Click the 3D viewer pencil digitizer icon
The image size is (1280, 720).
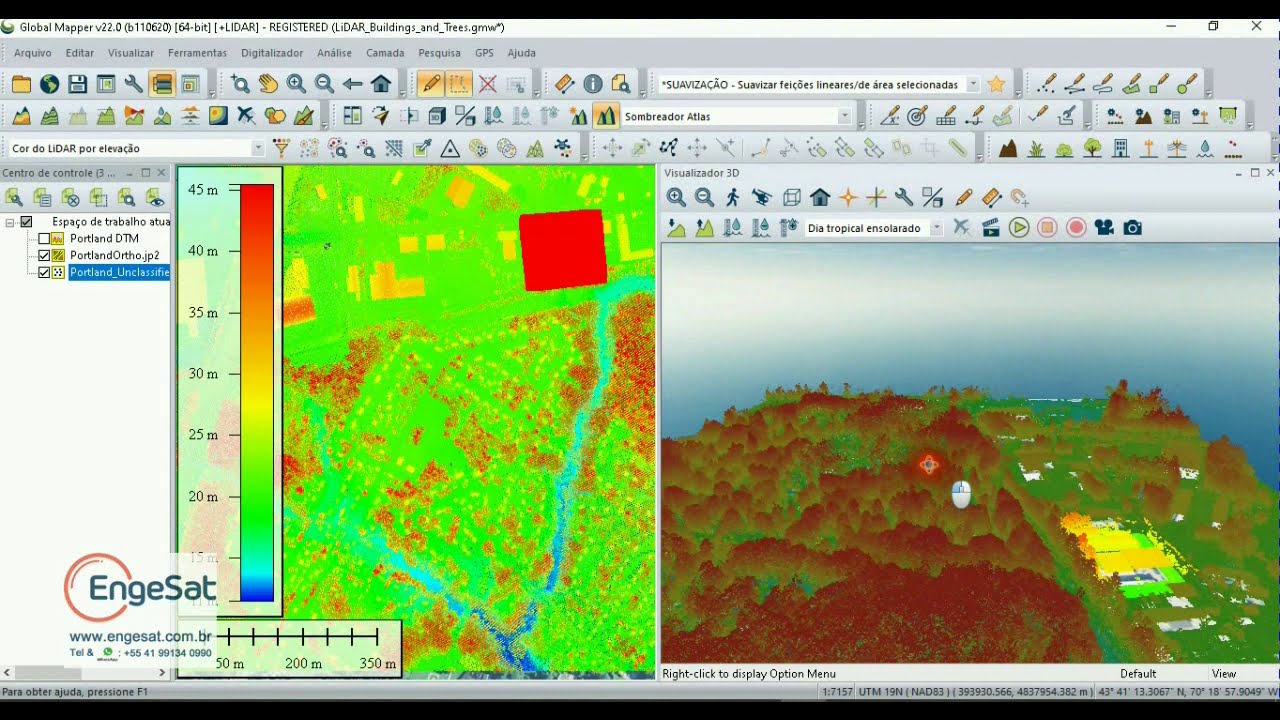(964, 197)
